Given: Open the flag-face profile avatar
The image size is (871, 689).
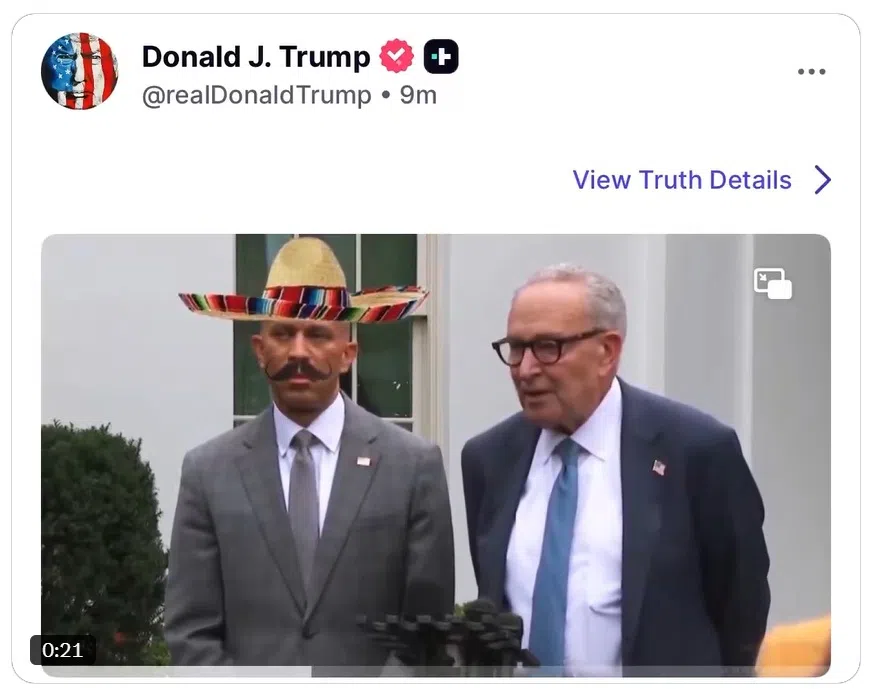Looking at the screenshot, I should (79, 71).
